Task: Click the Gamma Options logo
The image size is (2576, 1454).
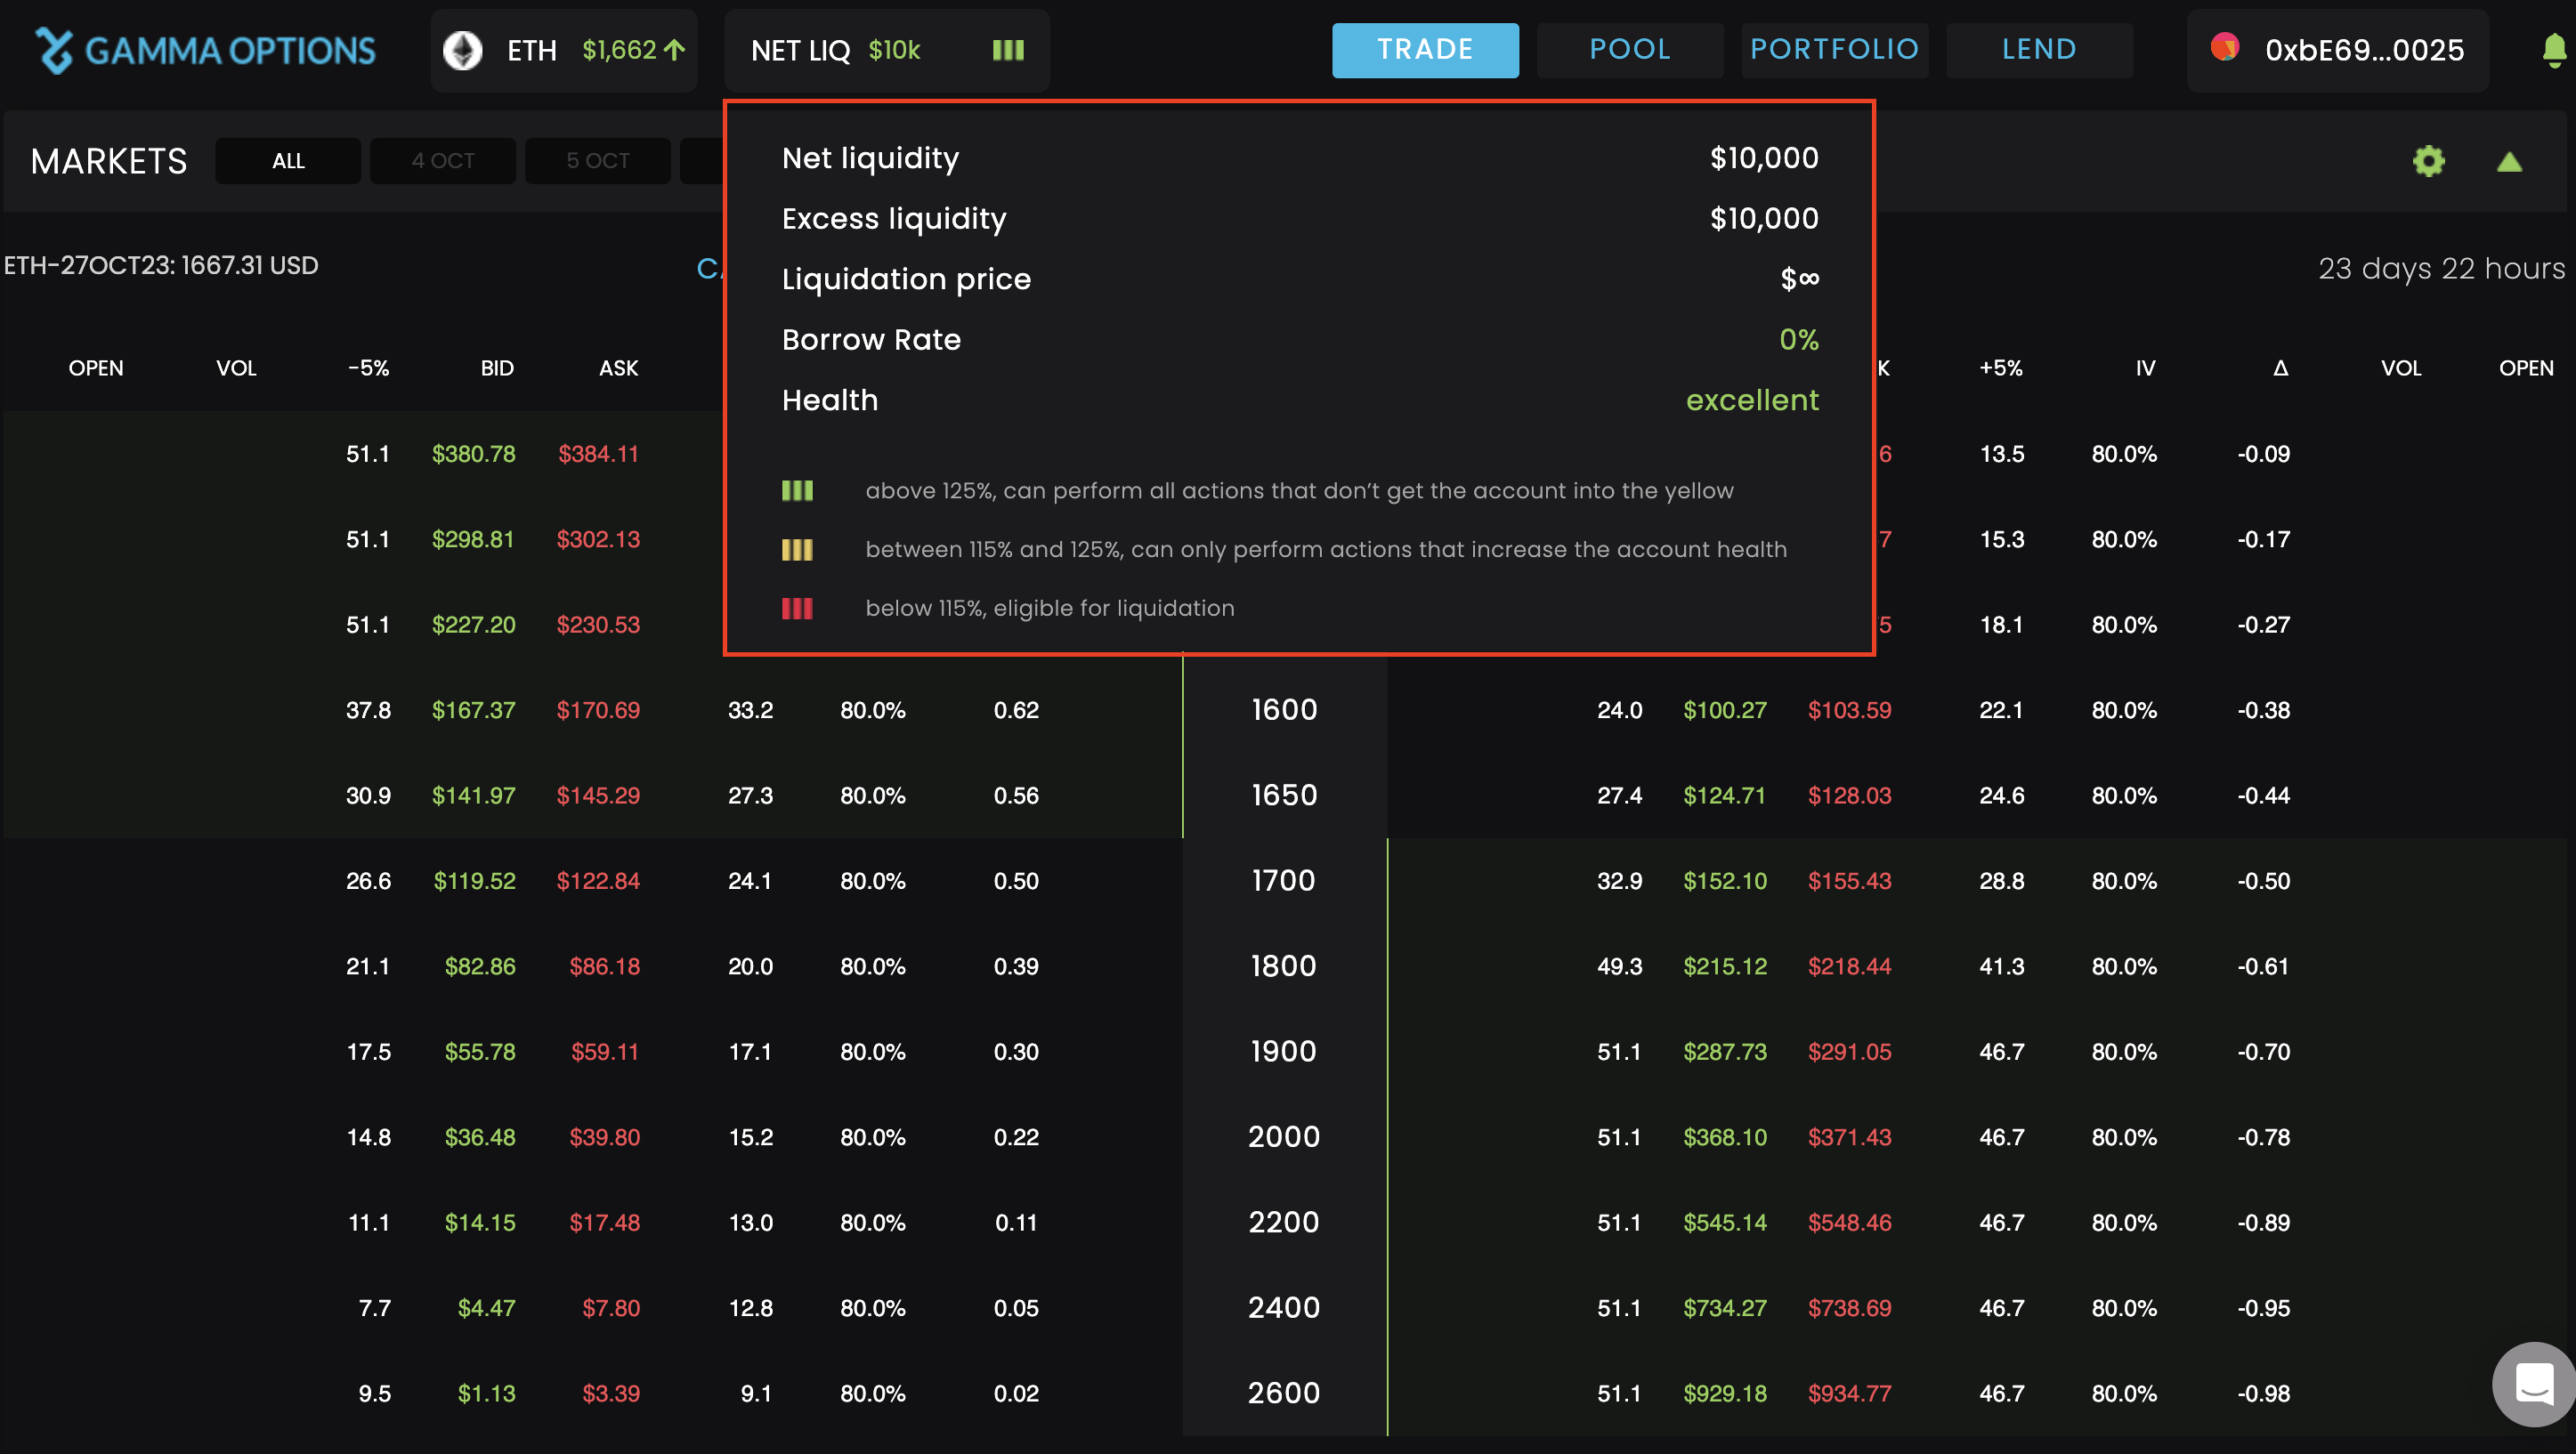Action: click(x=205, y=50)
